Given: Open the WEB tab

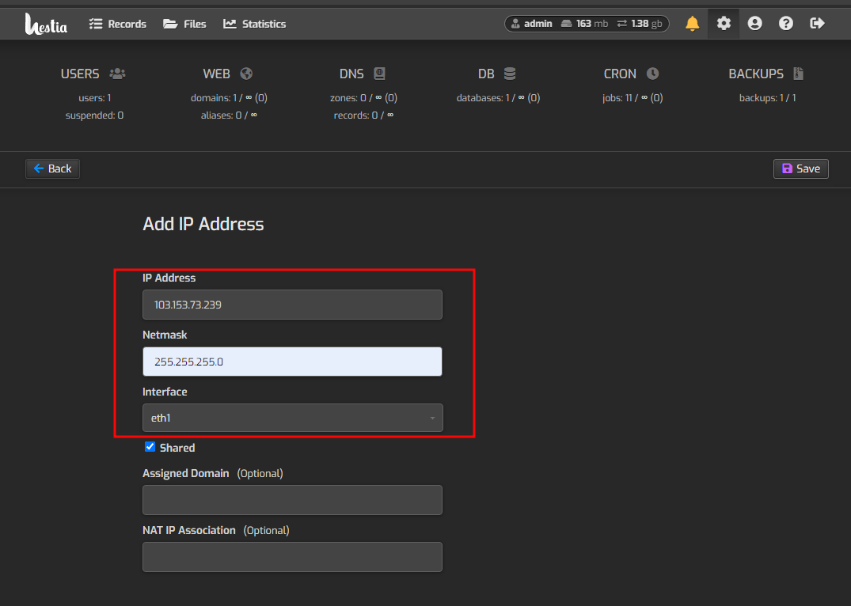Looking at the screenshot, I should (x=228, y=74).
